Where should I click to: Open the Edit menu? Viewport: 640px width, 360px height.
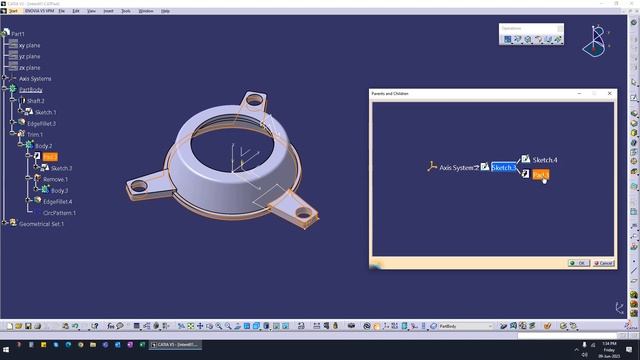pyautogui.click(x=76, y=11)
